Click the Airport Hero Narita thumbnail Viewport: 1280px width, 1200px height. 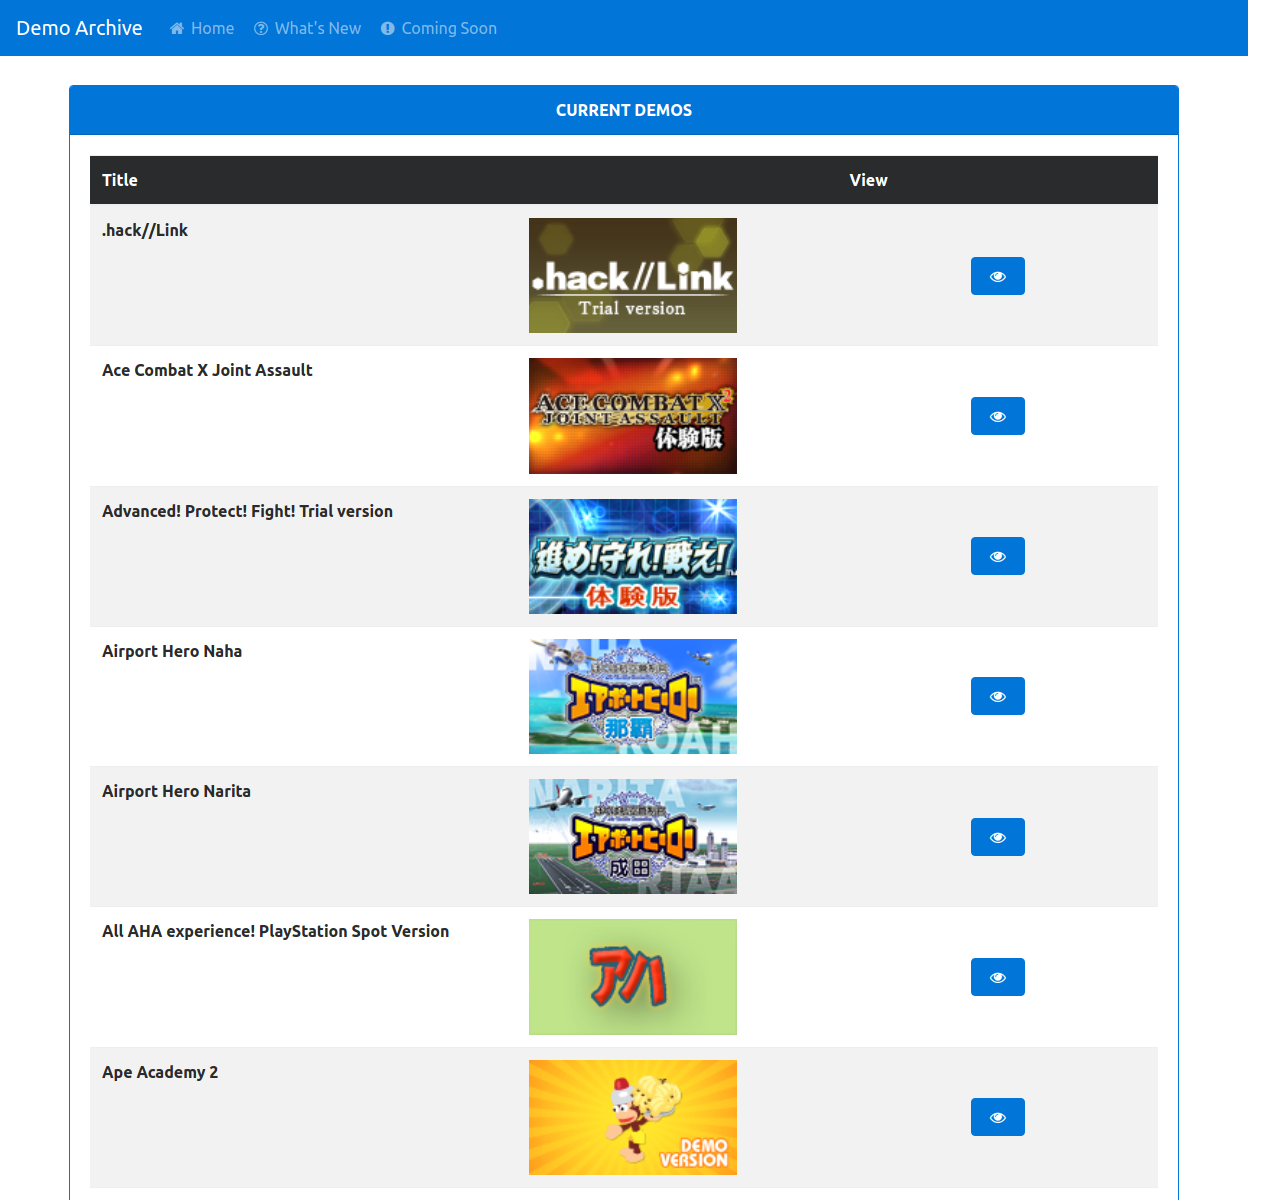pyautogui.click(x=633, y=837)
